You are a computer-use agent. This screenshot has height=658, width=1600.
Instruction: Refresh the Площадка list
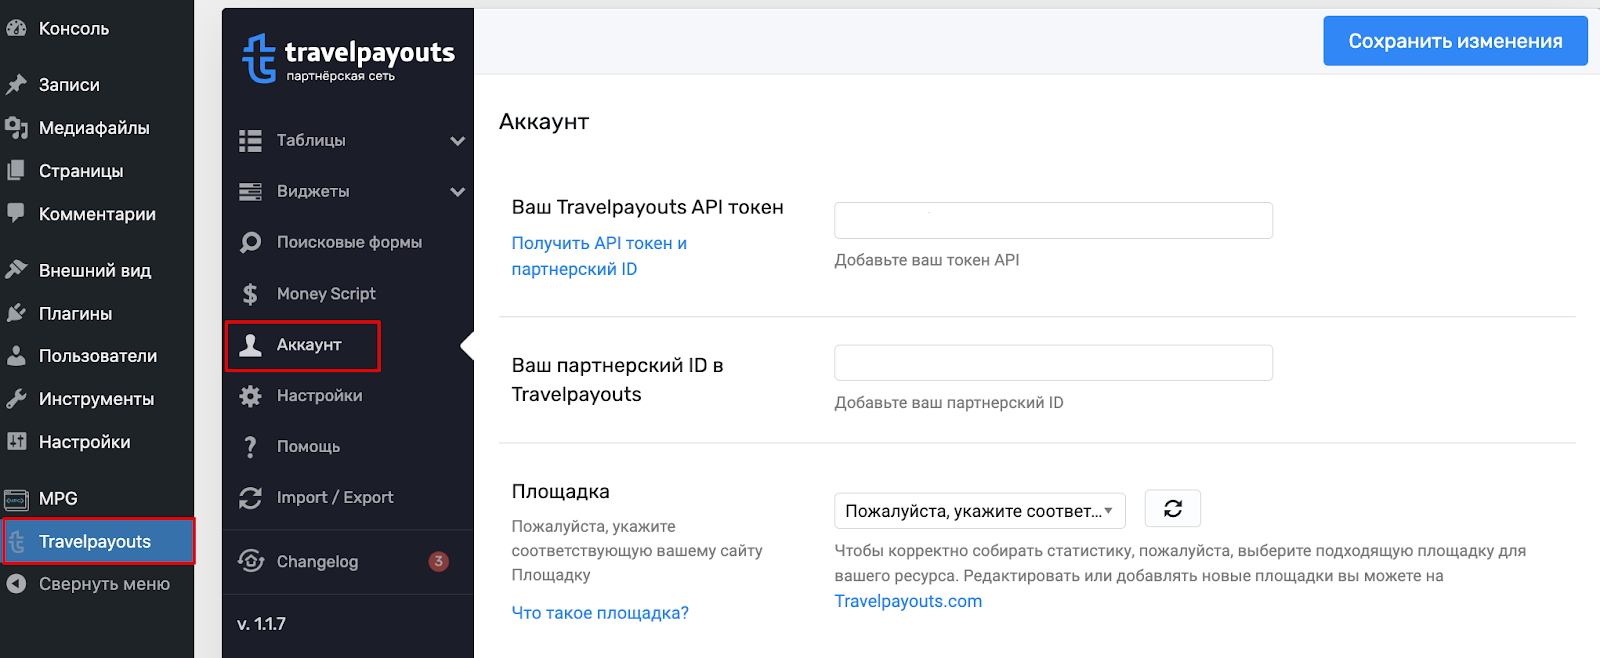coord(1172,509)
